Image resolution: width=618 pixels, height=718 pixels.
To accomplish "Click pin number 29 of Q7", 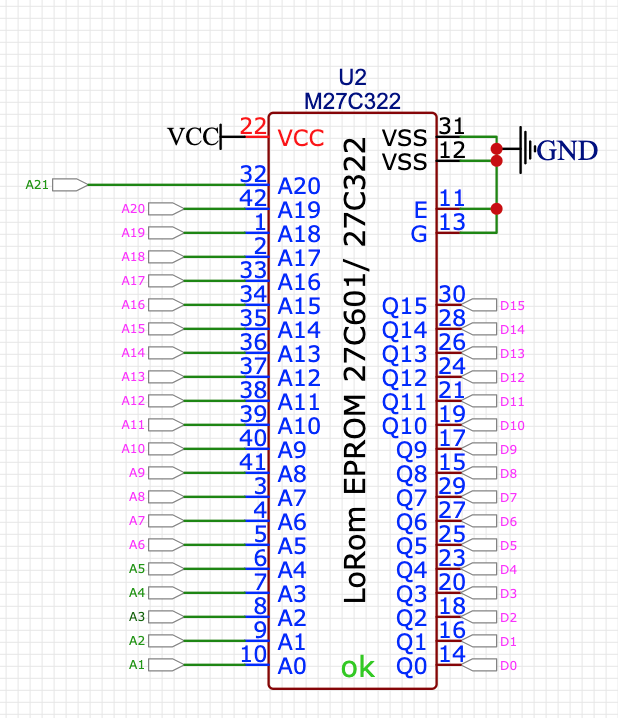I will 452,486.
